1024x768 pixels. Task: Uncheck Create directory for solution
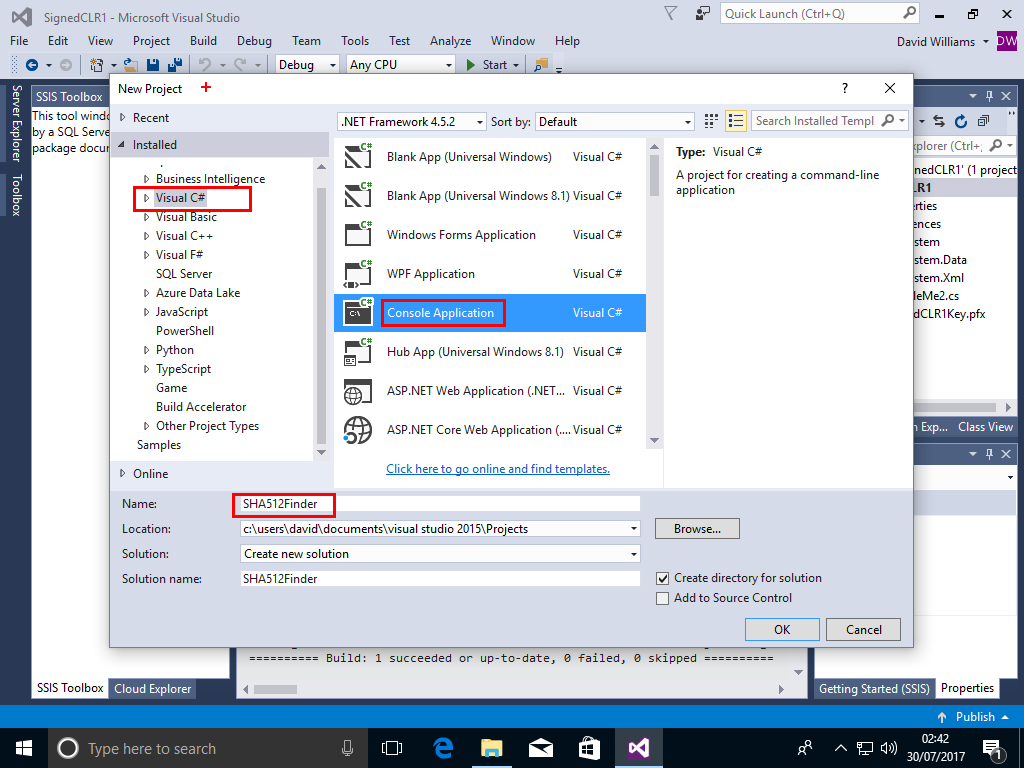pos(662,578)
